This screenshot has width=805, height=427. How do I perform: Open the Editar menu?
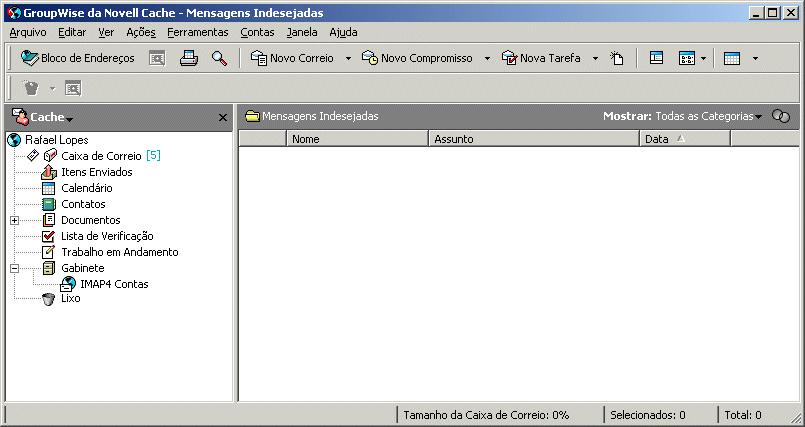click(72, 32)
